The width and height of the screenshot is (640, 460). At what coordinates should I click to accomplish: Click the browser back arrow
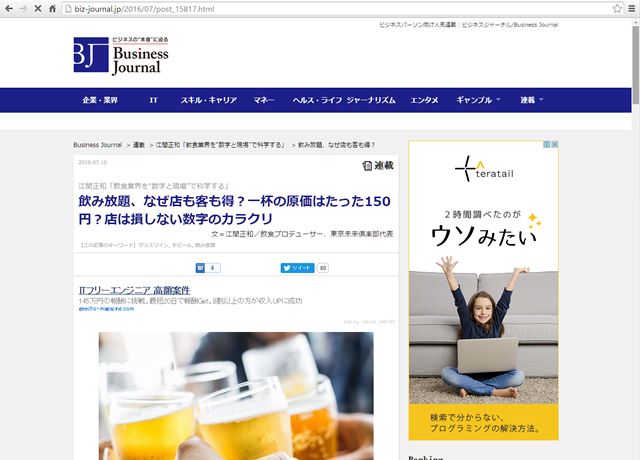9,7
